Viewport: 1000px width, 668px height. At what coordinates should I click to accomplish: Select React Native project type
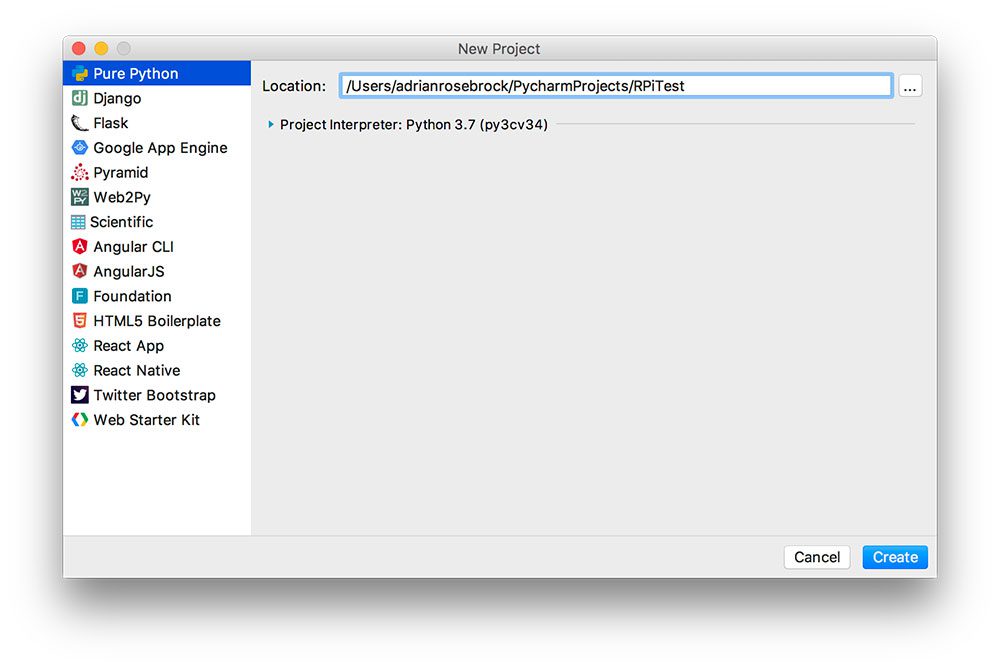click(x=157, y=370)
